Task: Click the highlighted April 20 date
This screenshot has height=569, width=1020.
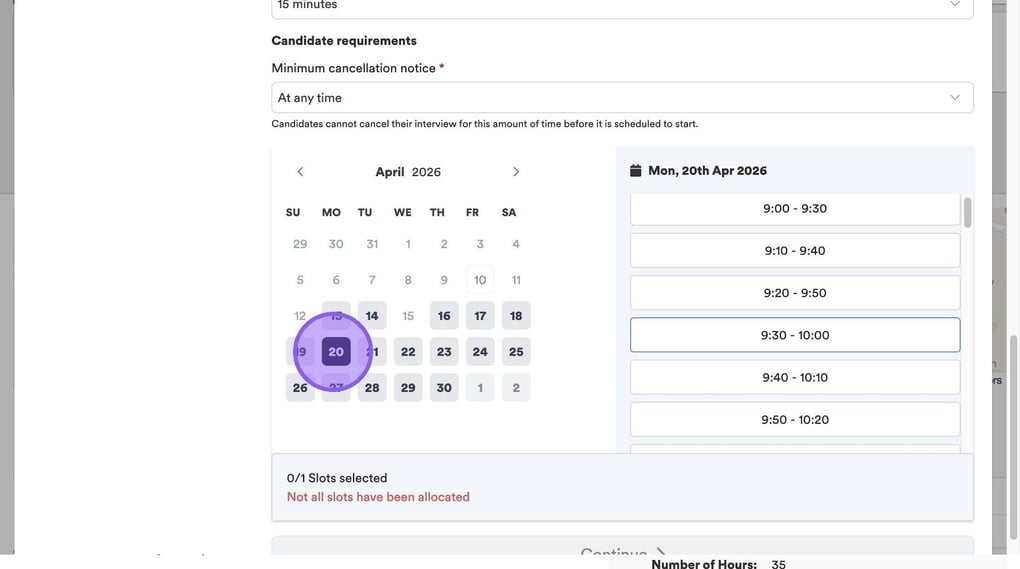Action: [336, 352]
